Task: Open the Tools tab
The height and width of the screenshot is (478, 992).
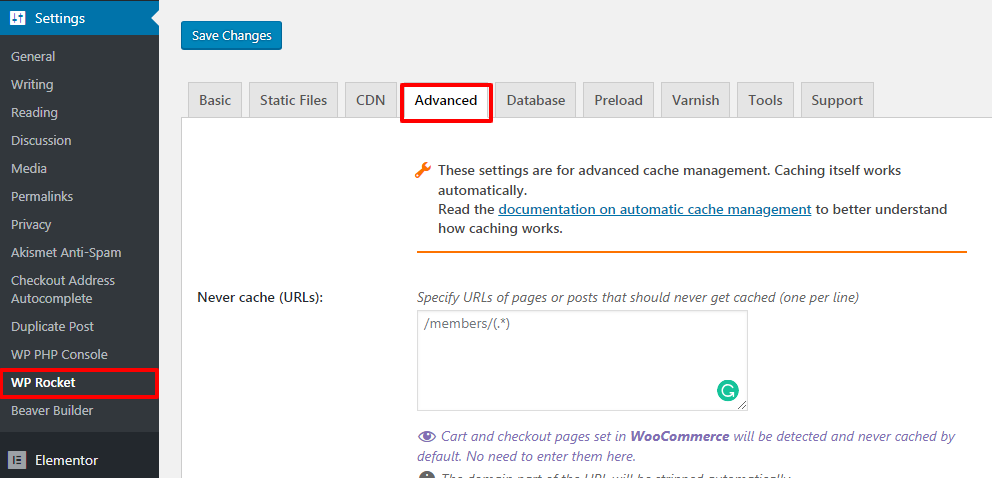Action: tap(766, 100)
